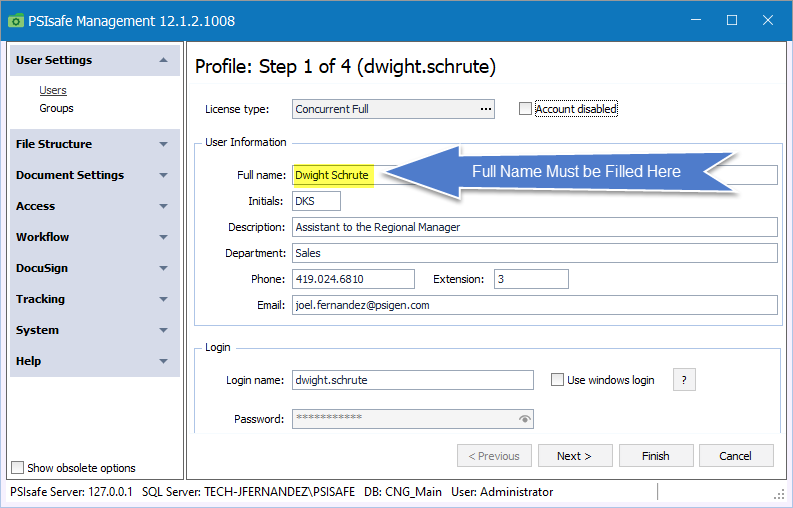Click 'DB: CNG_Main' in status bar

pyautogui.click(x=403, y=492)
